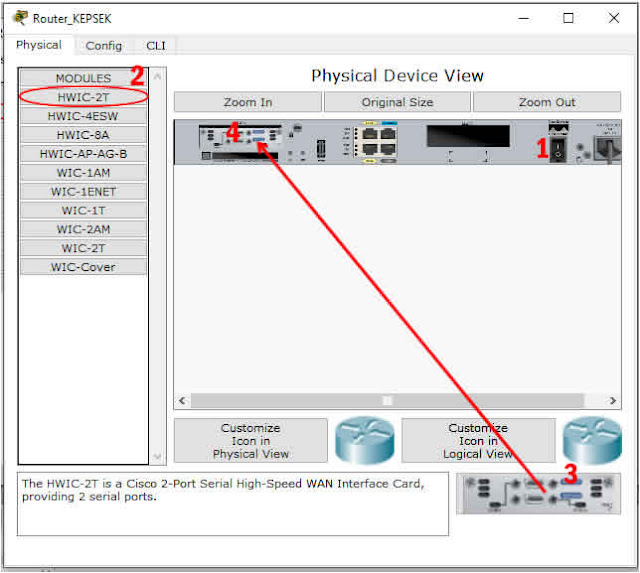The image size is (640, 573).
Task: Choose the WIC-2AM module
Action: (x=83, y=229)
